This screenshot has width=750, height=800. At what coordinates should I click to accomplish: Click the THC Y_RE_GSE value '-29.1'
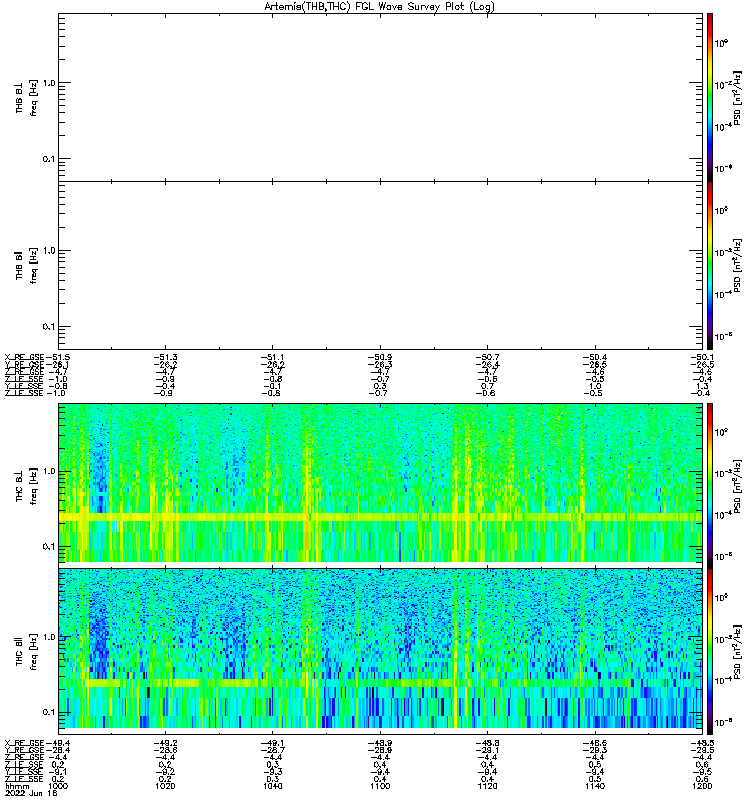pos(488,750)
